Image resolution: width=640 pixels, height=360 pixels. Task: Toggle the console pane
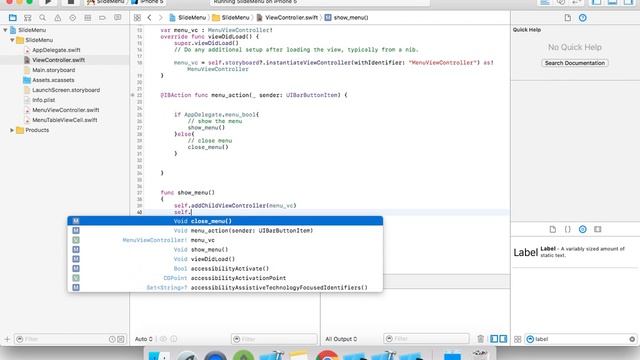pyautogui.click(x=503, y=339)
